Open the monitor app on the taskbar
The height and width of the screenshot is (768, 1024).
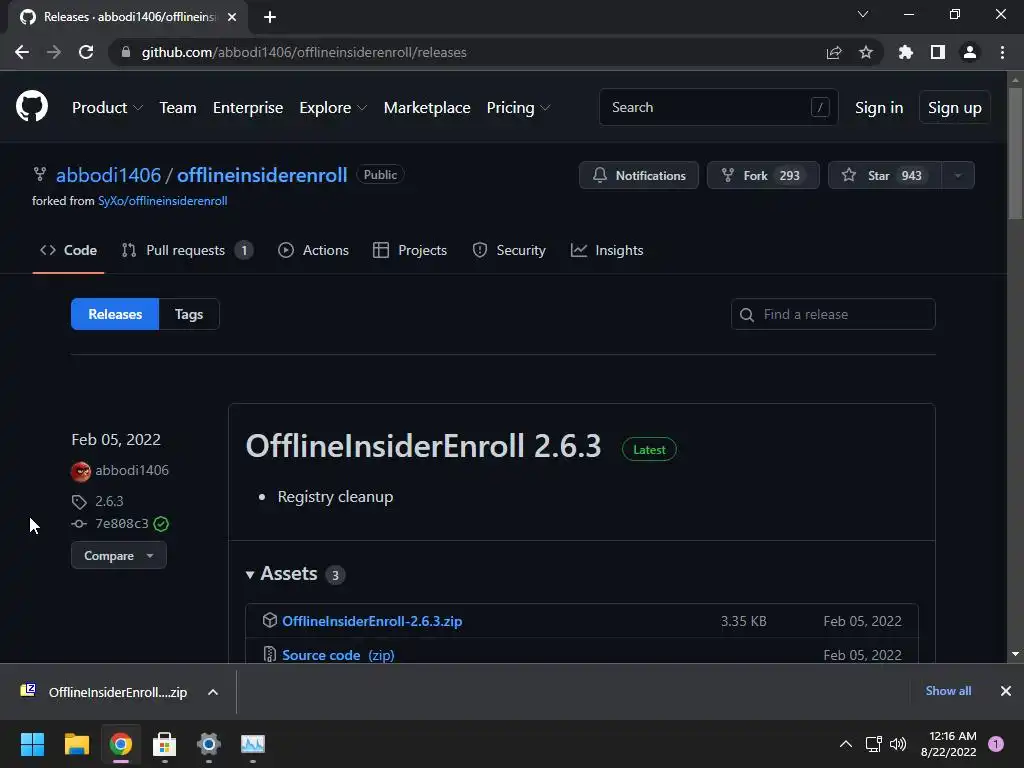click(253, 744)
